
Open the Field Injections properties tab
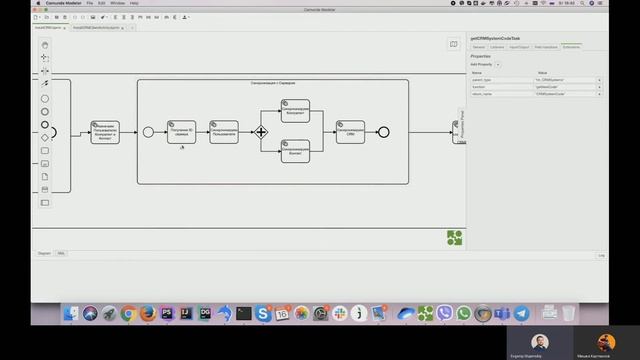point(546,47)
